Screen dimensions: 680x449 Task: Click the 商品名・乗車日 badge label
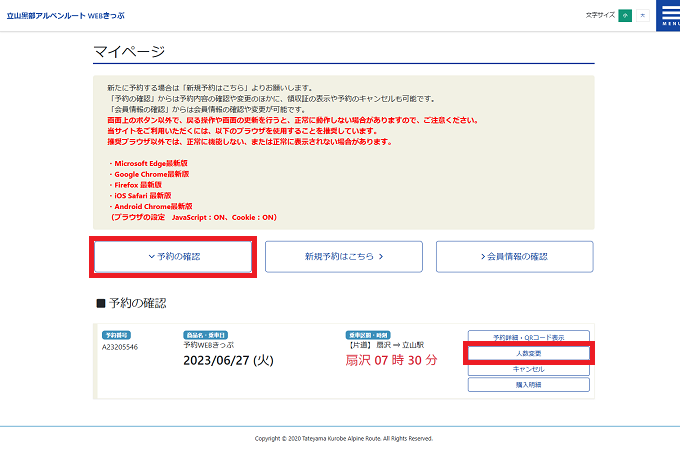click(x=206, y=335)
